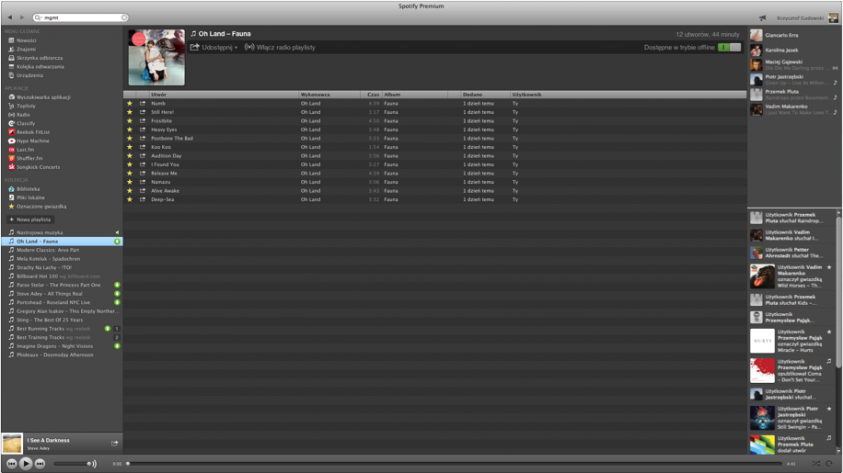Open the Oh Land artist link for Numb

[310, 103]
